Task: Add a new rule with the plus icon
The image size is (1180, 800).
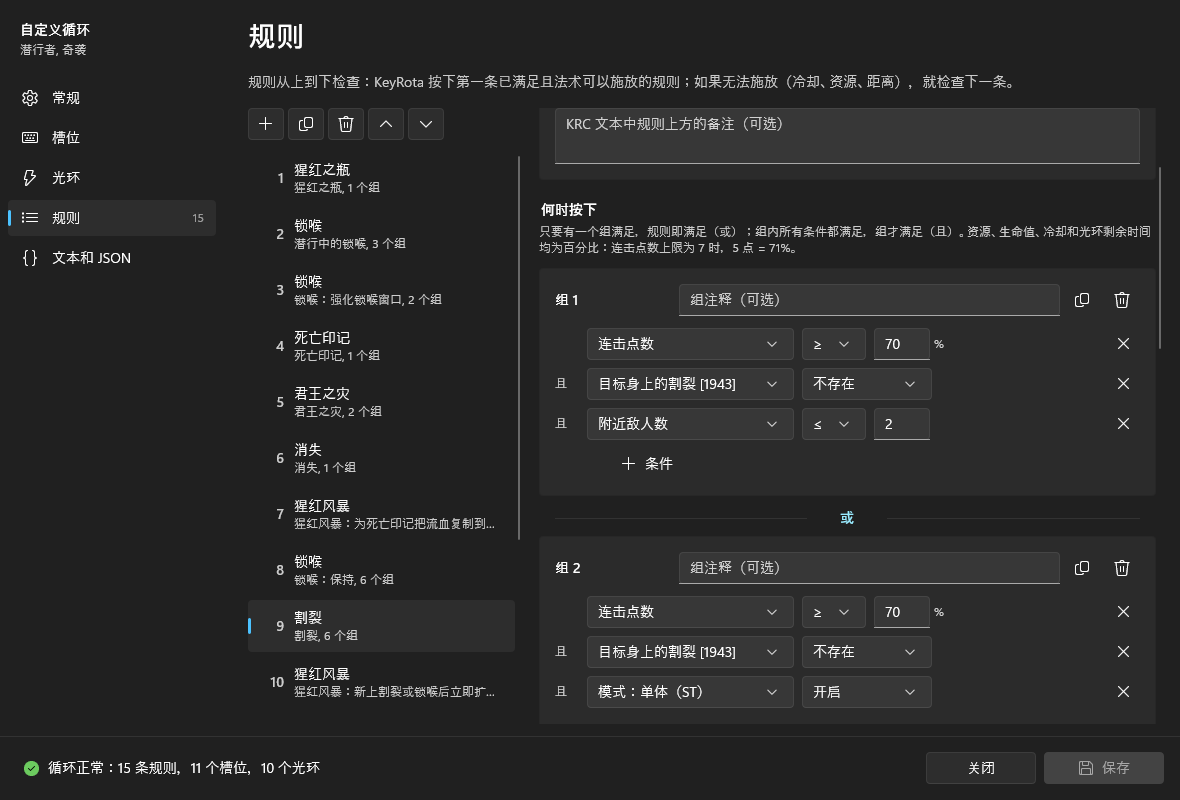Action: (266, 124)
